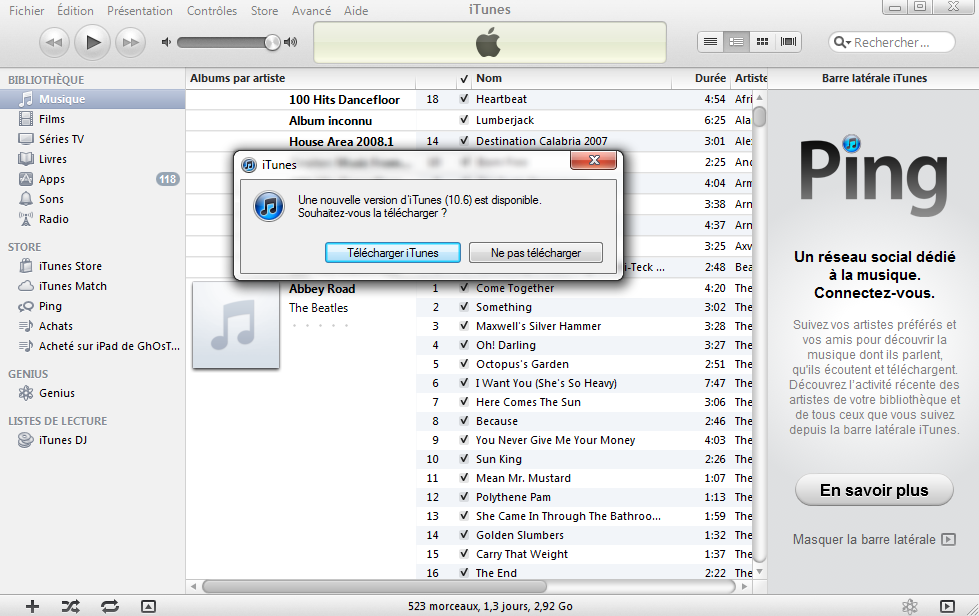Open the search options magnifier dropdown

click(x=842, y=42)
